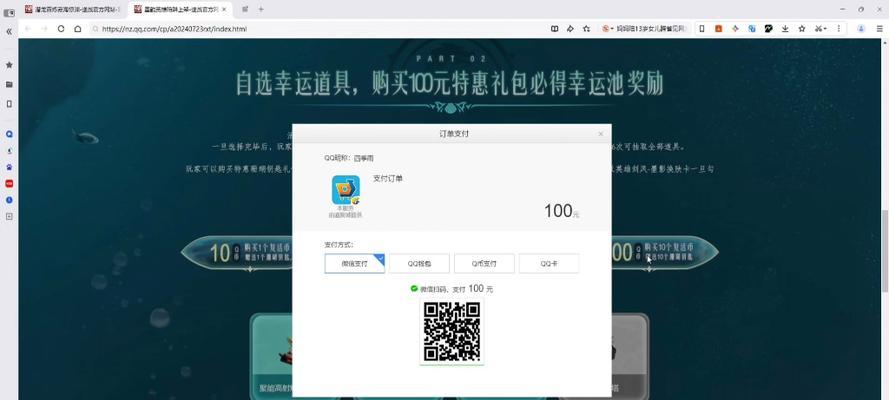
Task: Click the 100 元 order amount
Action: point(561,211)
